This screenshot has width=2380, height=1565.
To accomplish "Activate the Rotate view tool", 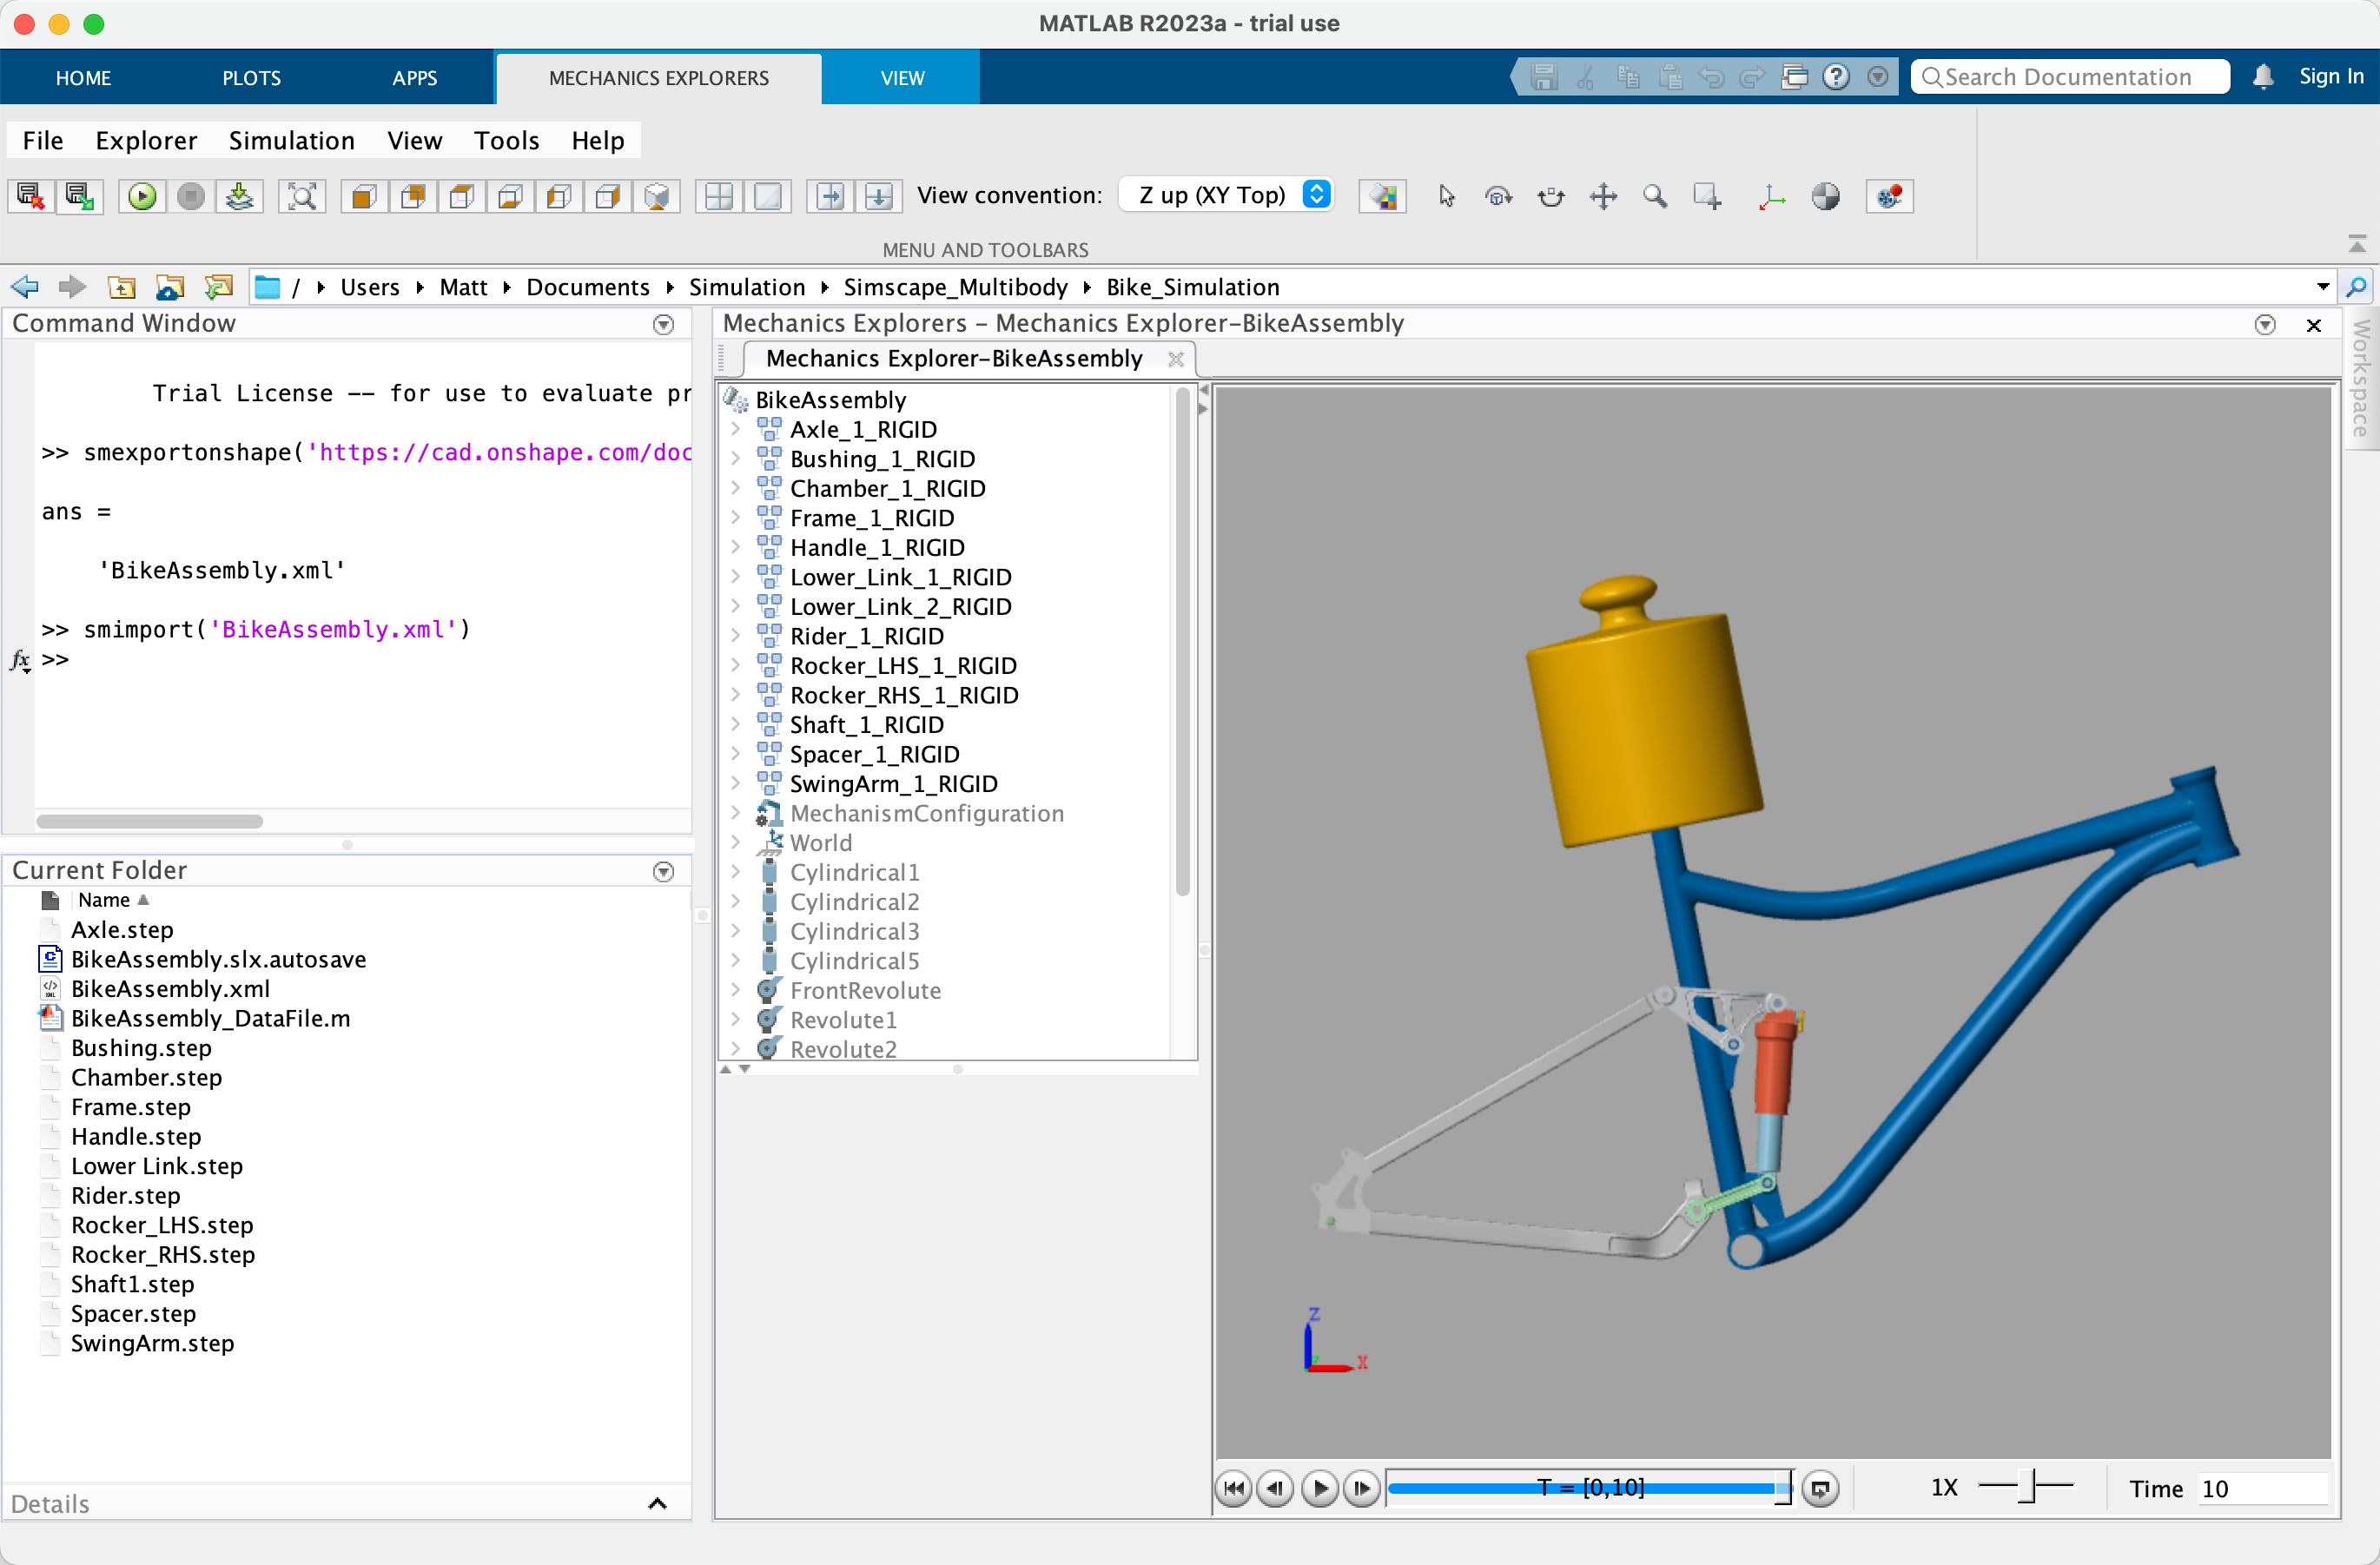I will (1499, 196).
